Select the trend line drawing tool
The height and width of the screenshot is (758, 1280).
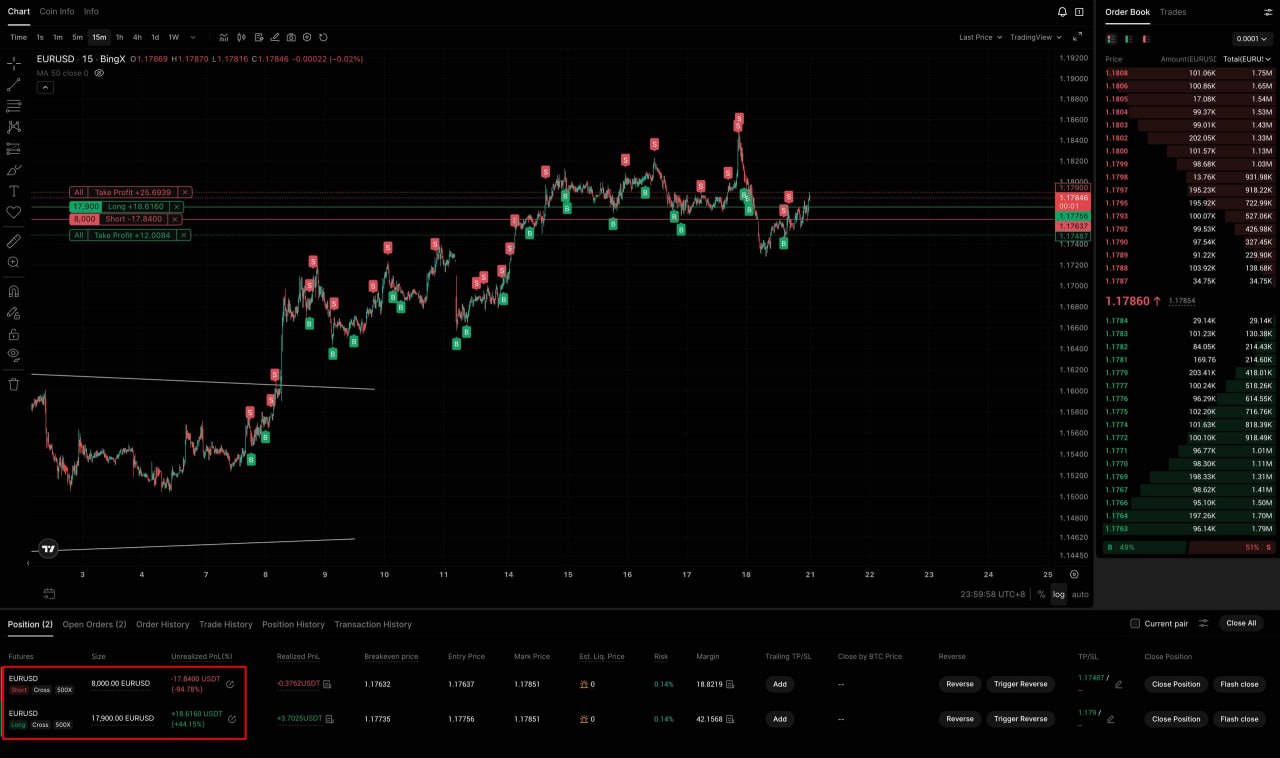[14, 84]
